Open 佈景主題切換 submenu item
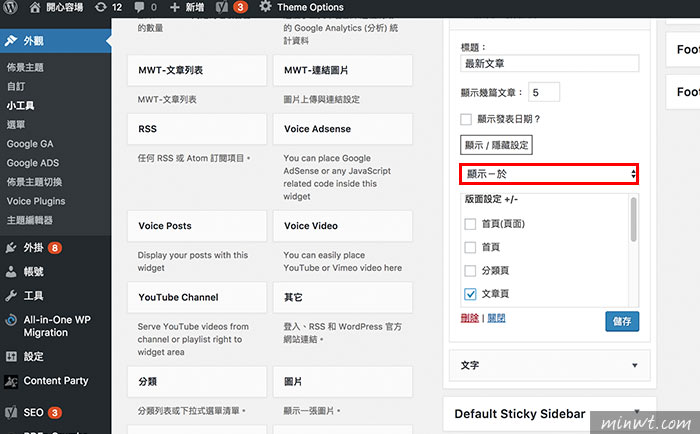Viewport: 700px width, 434px height. [x=34, y=182]
